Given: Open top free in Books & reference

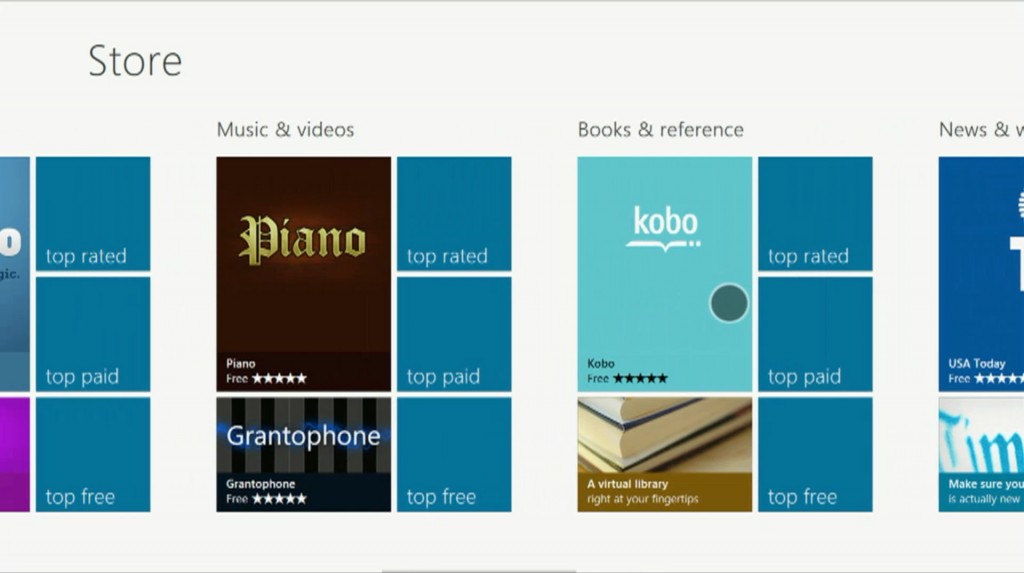Looking at the screenshot, I should coord(815,455).
